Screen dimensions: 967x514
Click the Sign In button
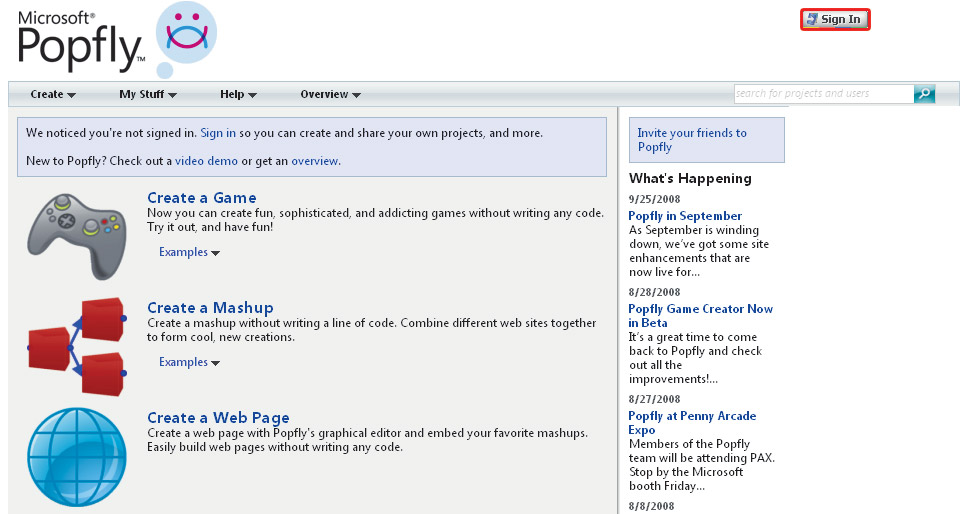pyautogui.click(x=835, y=19)
